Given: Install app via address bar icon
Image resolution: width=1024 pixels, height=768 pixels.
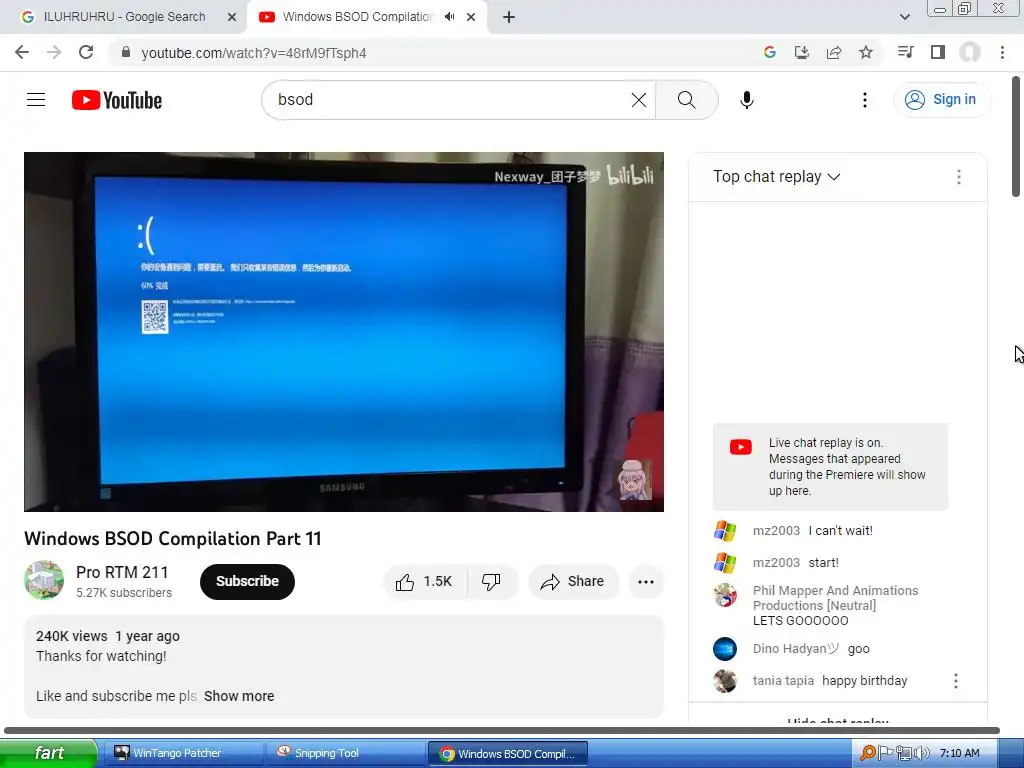Looking at the screenshot, I should [802, 52].
